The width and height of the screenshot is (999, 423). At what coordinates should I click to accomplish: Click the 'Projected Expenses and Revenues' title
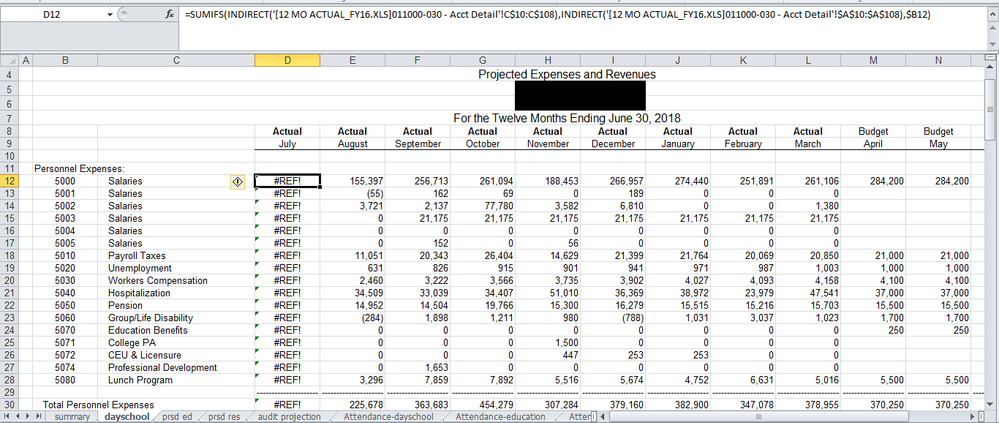tap(566, 75)
